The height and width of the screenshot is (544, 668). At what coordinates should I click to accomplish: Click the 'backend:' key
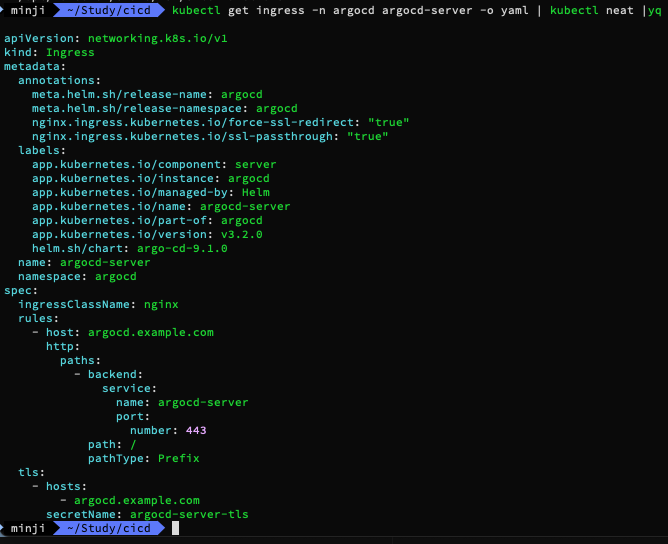[115, 374]
